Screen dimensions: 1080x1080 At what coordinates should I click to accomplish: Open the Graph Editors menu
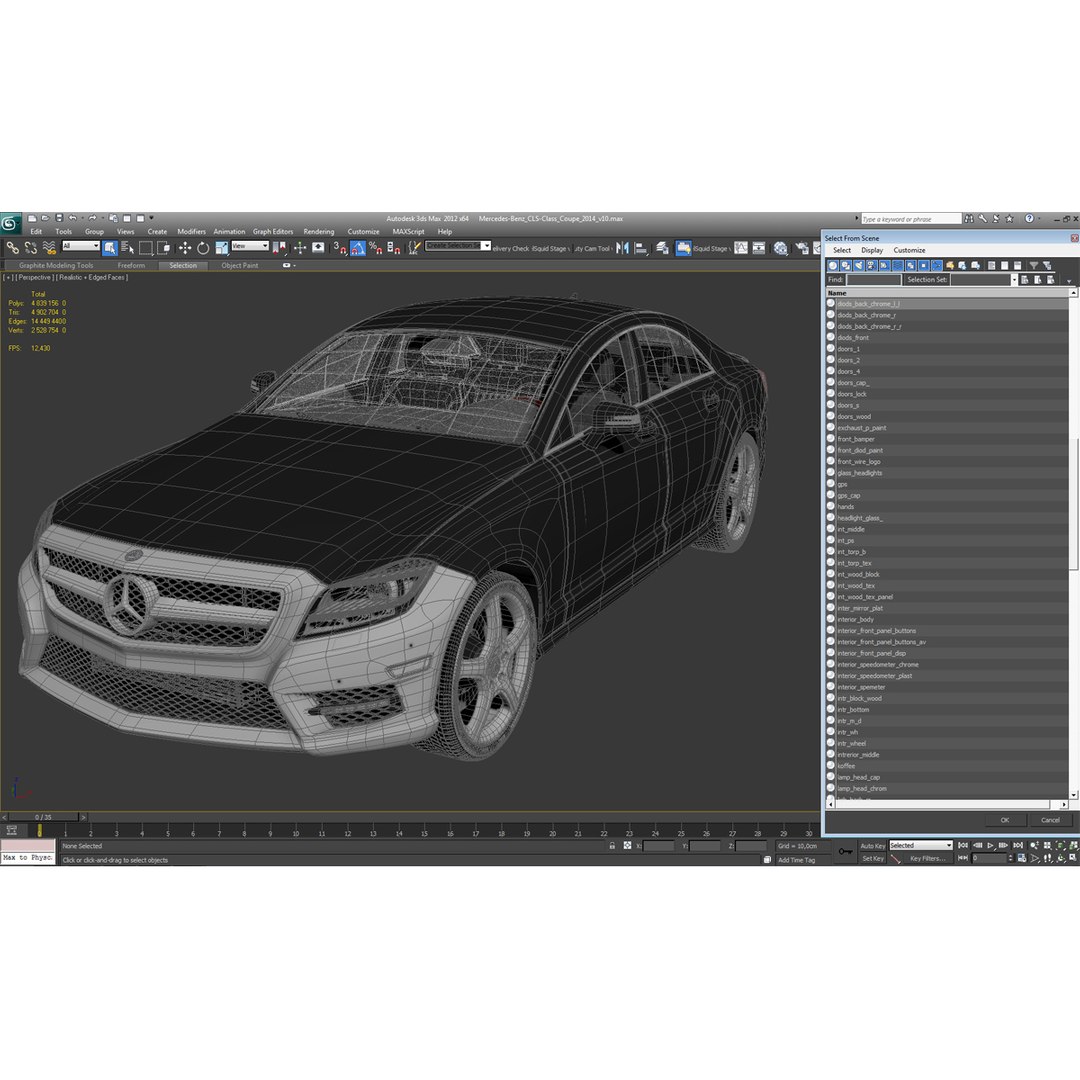click(273, 231)
